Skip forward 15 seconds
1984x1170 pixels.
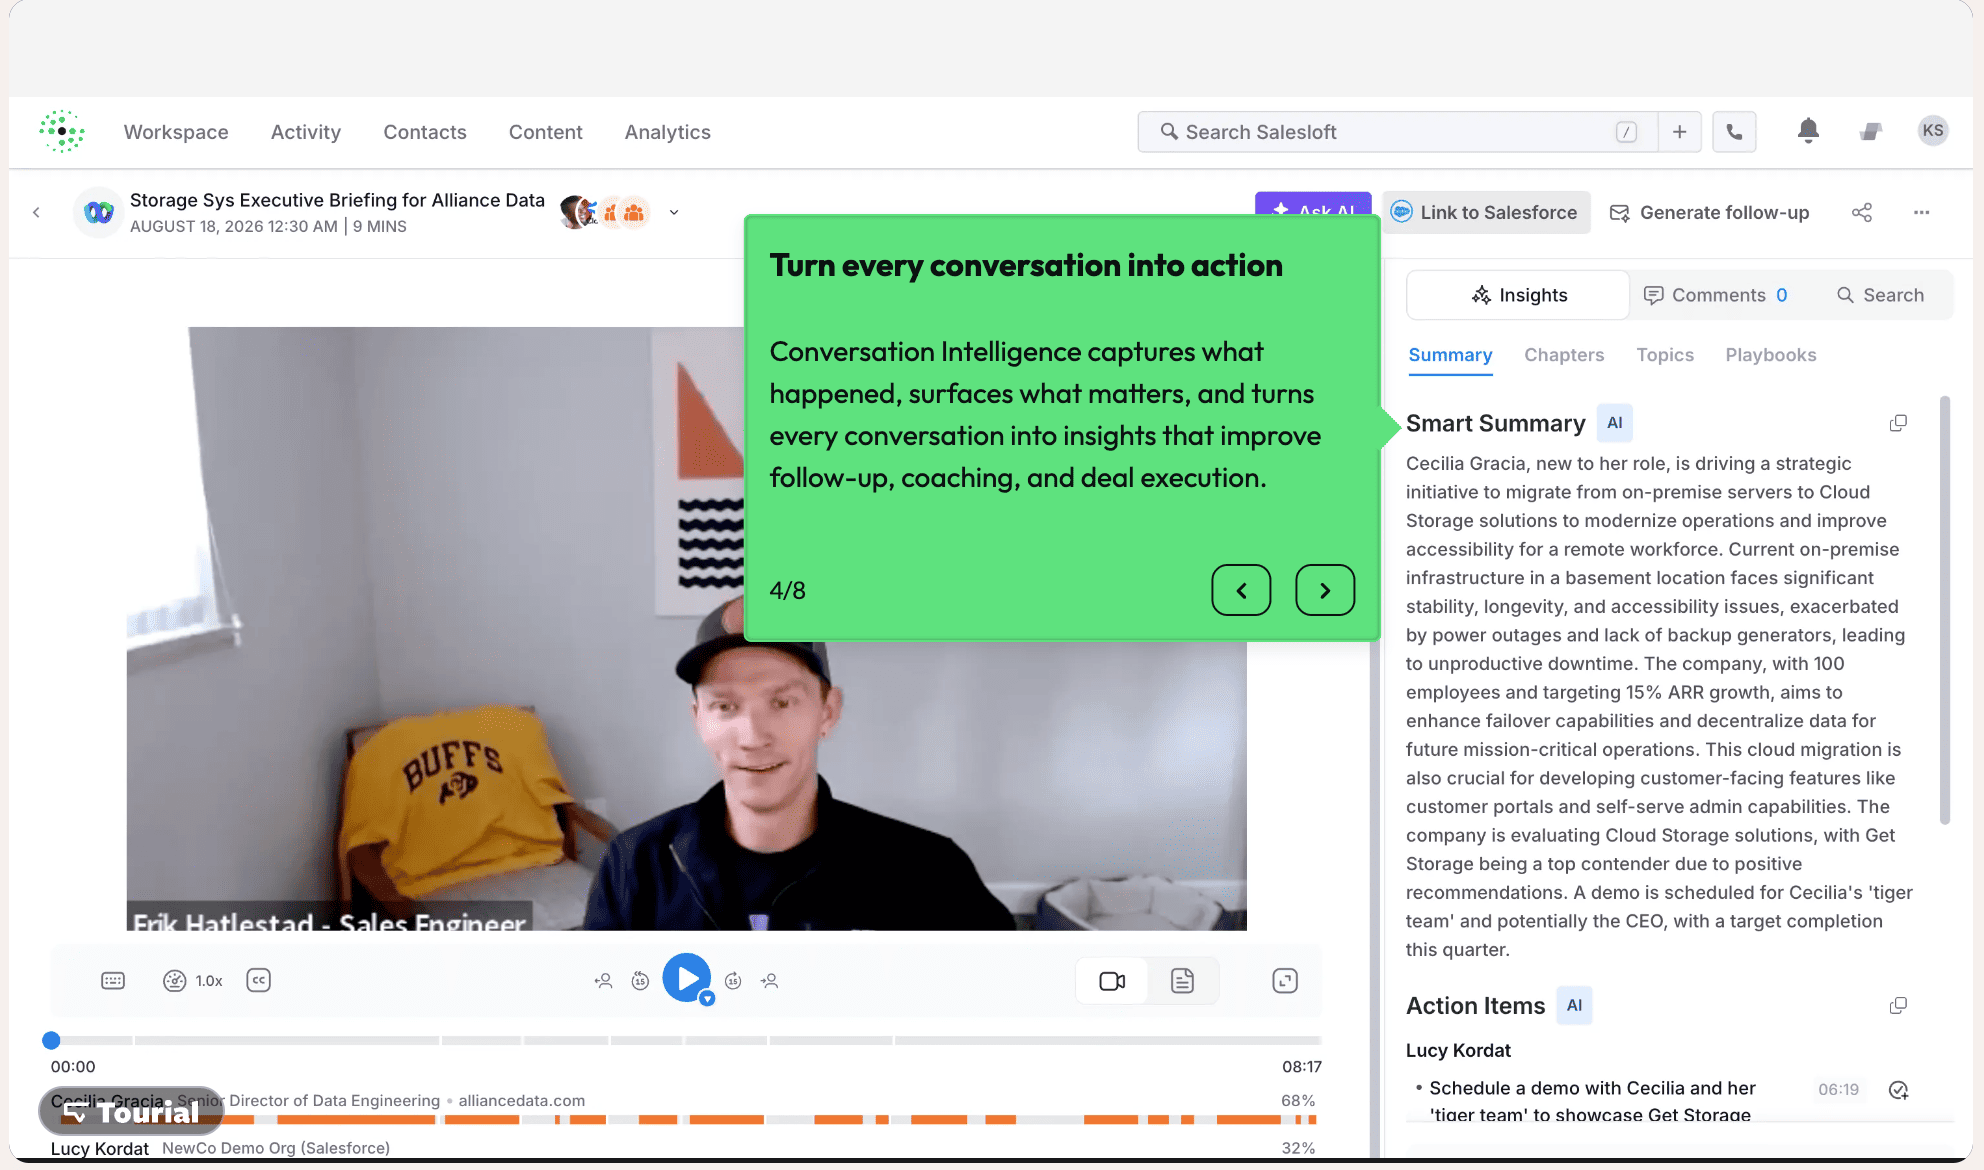point(733,981)
